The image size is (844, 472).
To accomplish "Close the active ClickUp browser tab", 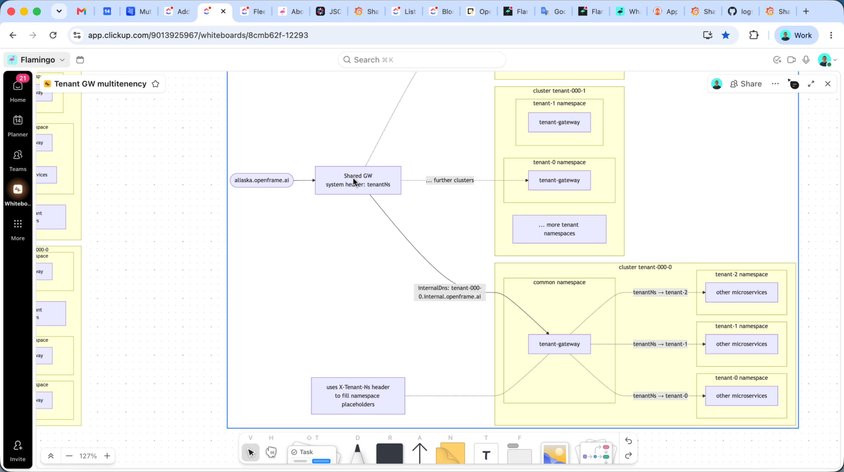I will (x=223, y=11).
